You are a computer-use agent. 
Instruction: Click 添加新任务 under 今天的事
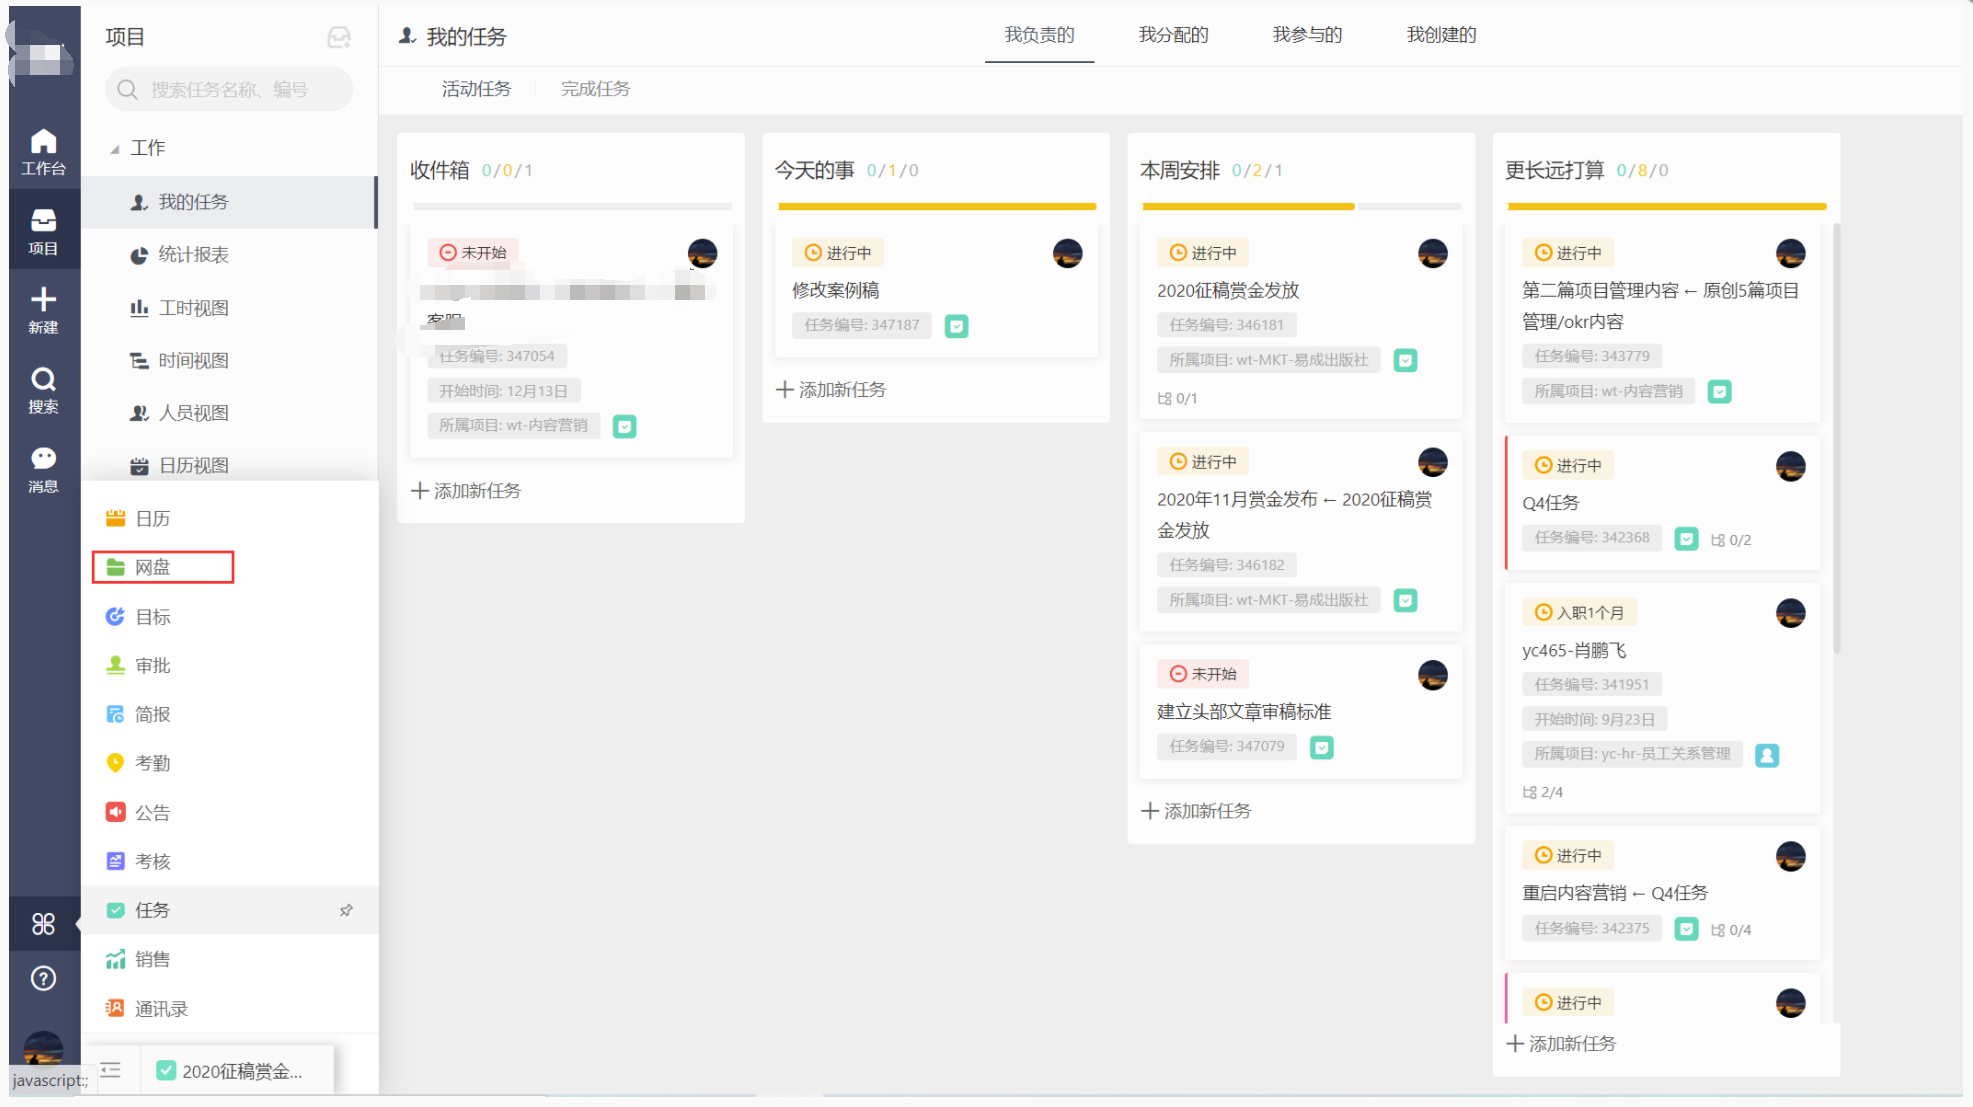click(x=831, y=390)
